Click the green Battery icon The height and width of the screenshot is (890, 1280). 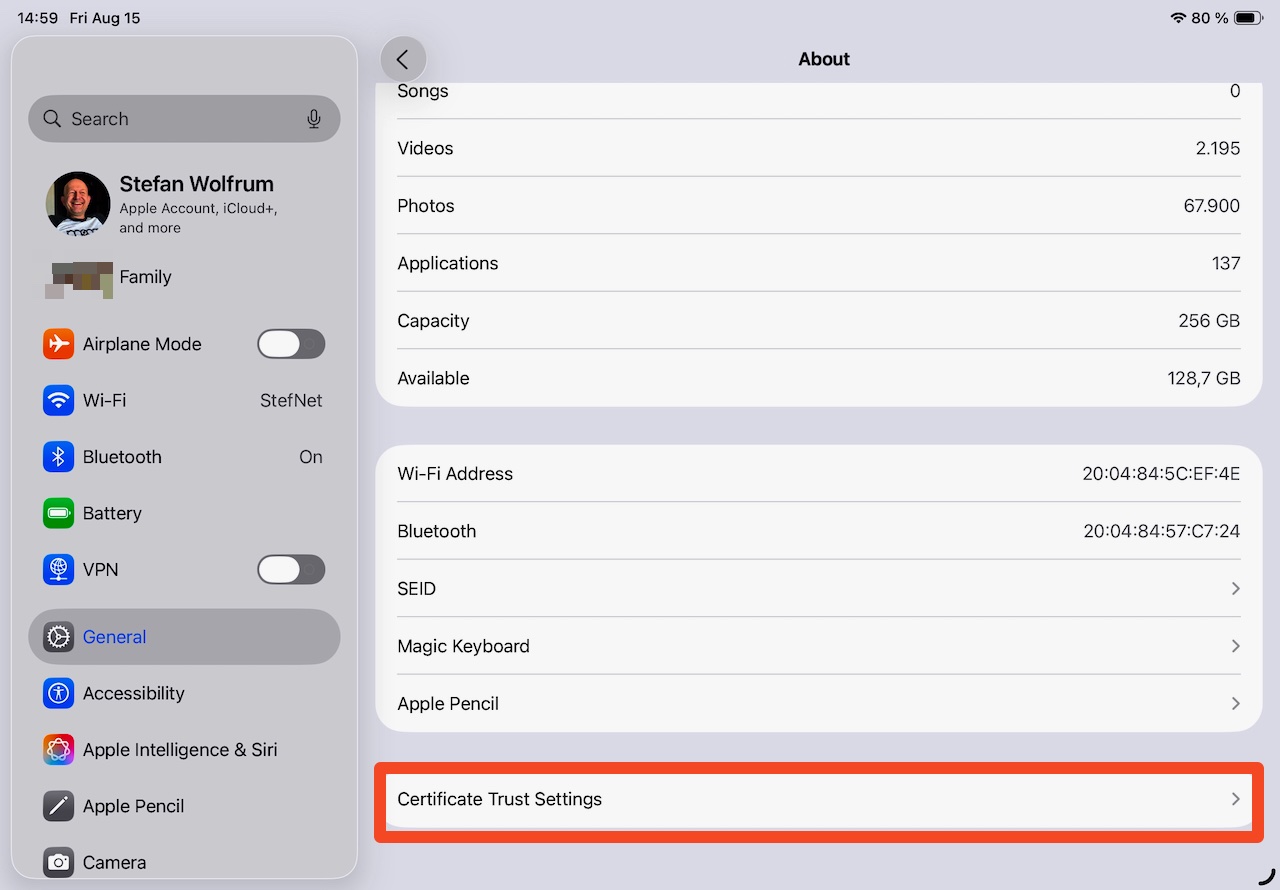pos(59,513)
